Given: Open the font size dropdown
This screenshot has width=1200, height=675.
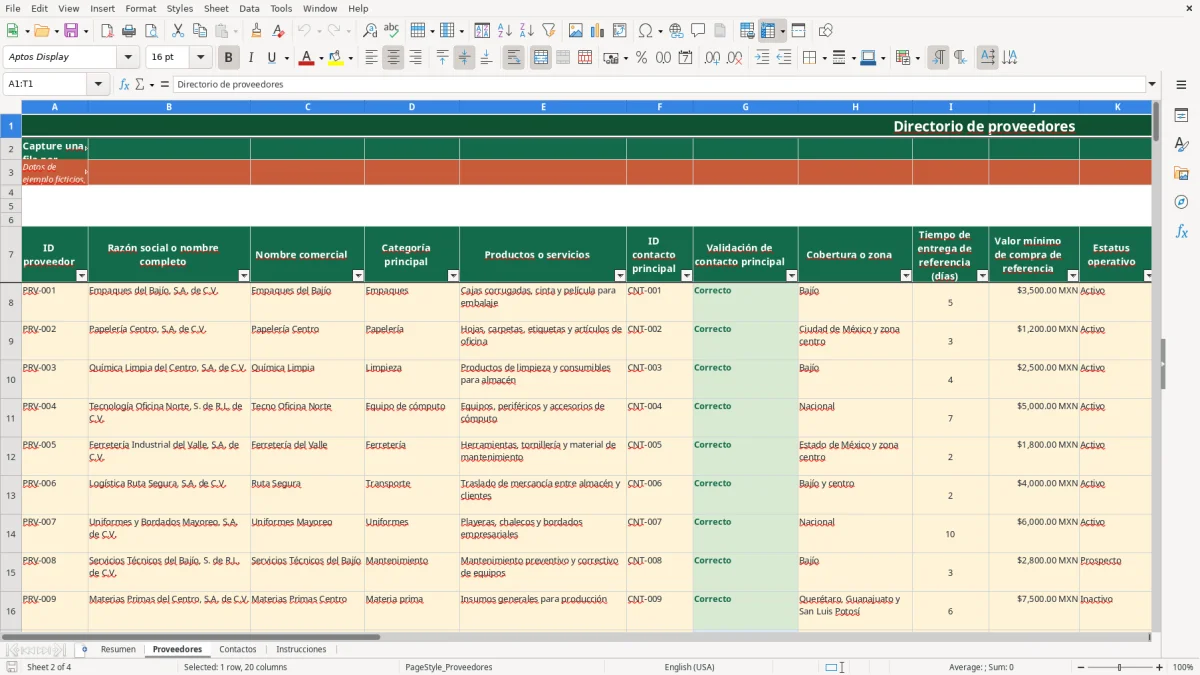Looking at the screenshot, I should point(200,58).
